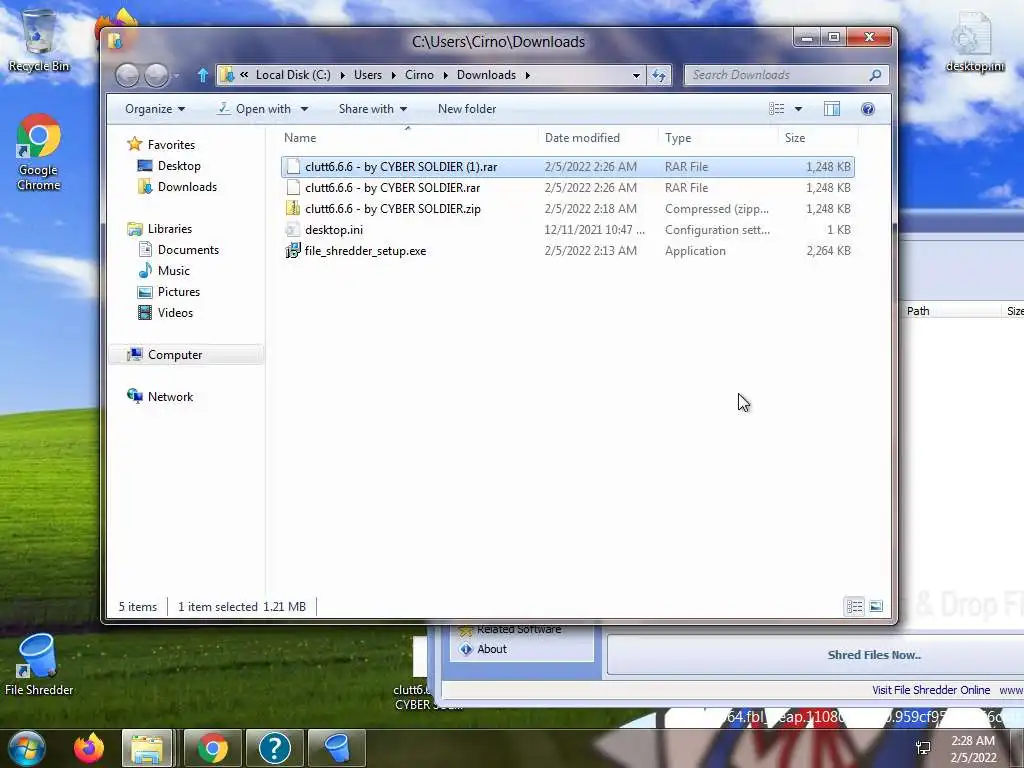Switch to File Explorer in taskbar
Image resolution: width=1024 pixels, height=768 pixels.
point(147,748)
